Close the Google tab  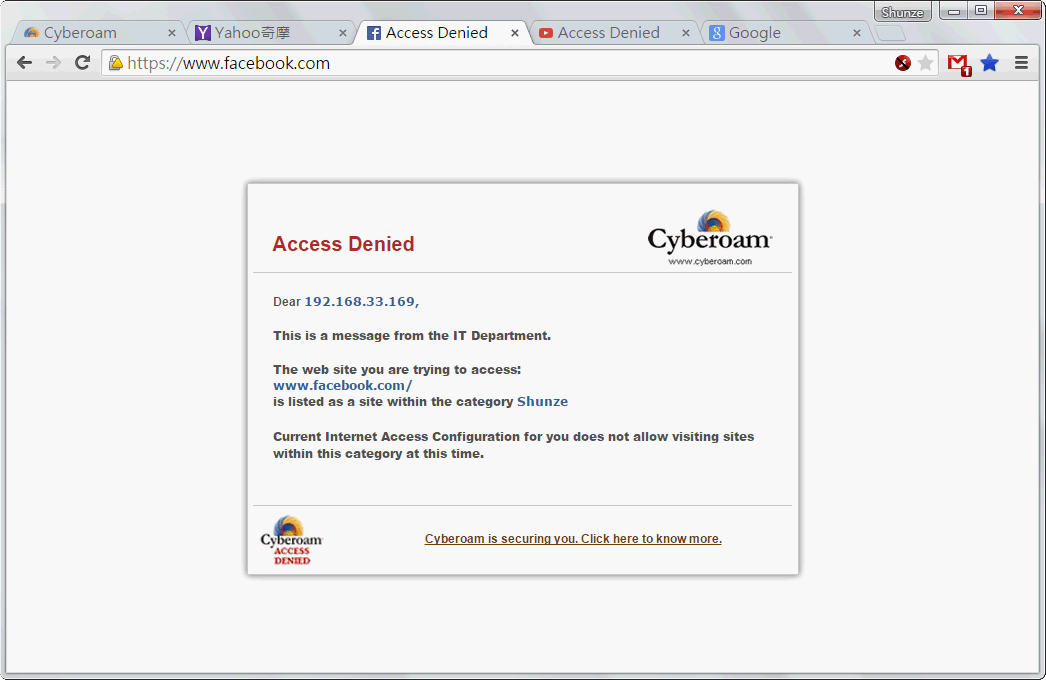pos(857,33)
